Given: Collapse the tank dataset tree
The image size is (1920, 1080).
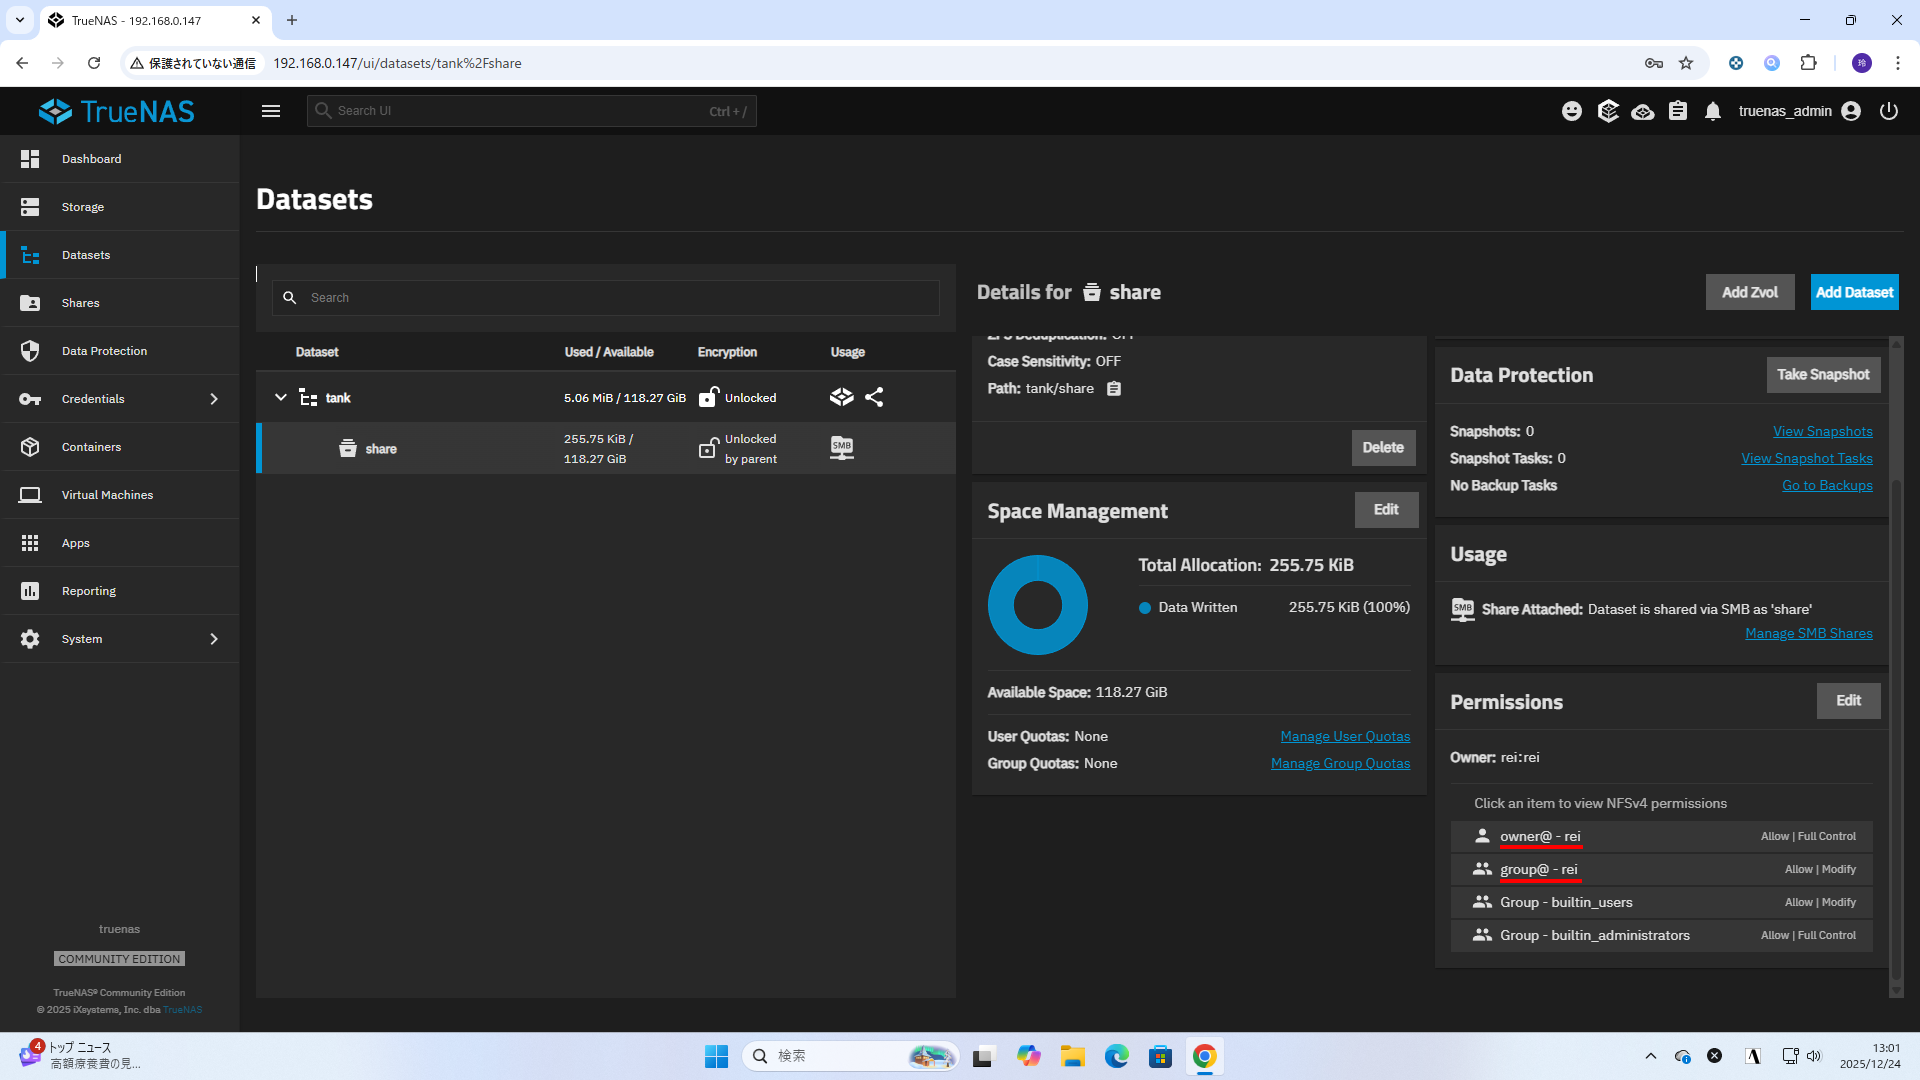Looking at the screenshot, I should coord(281,397).
